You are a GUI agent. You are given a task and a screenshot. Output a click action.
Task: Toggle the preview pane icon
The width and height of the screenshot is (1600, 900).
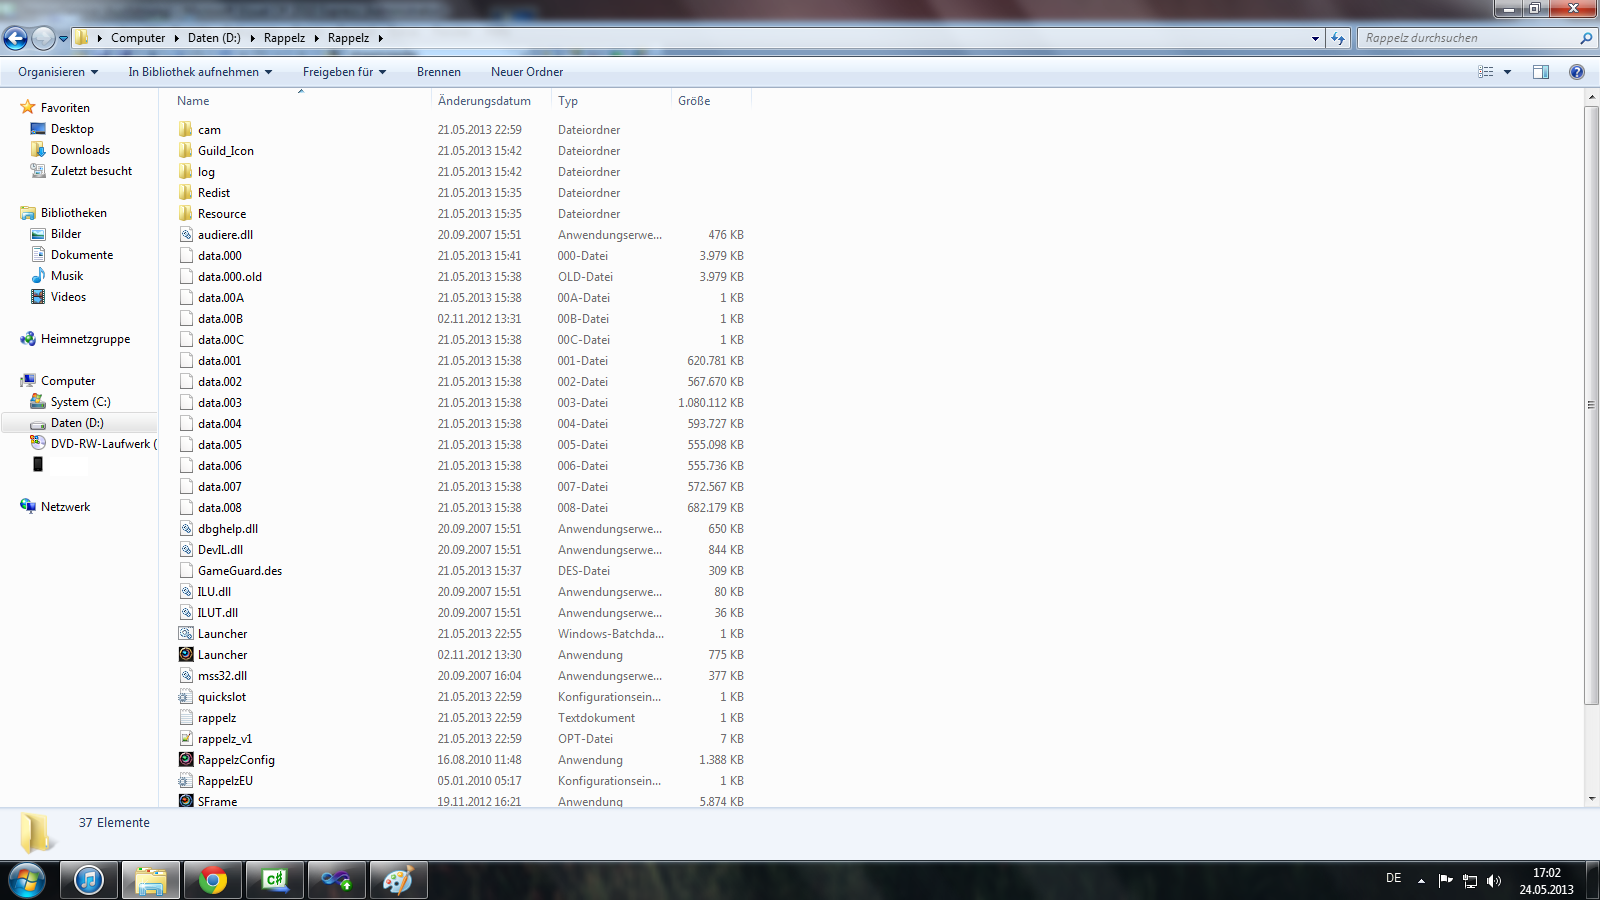tap(1541, 71)
